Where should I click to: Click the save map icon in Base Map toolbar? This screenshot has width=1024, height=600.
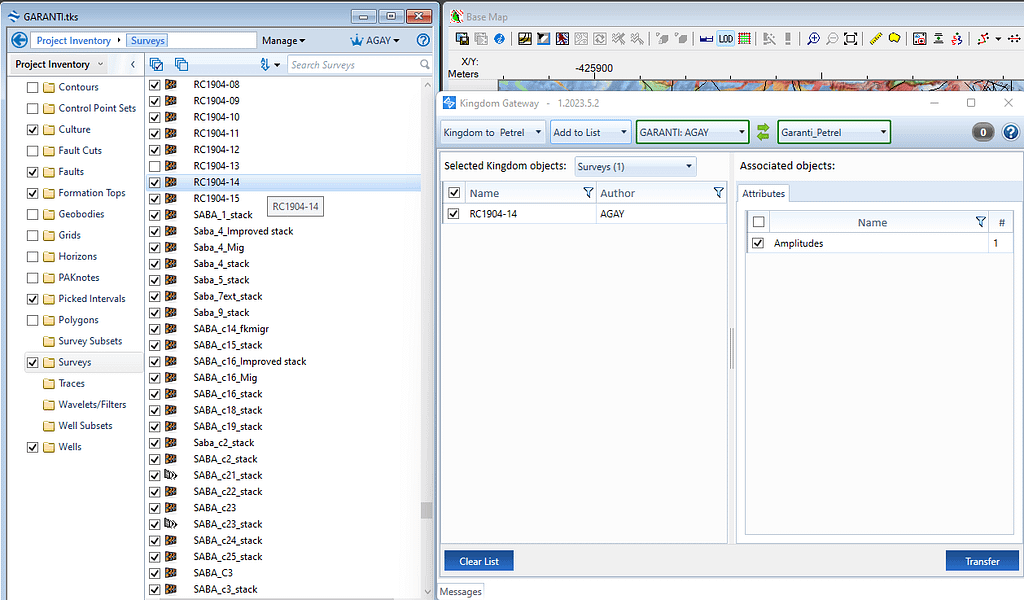click(462, 39)
